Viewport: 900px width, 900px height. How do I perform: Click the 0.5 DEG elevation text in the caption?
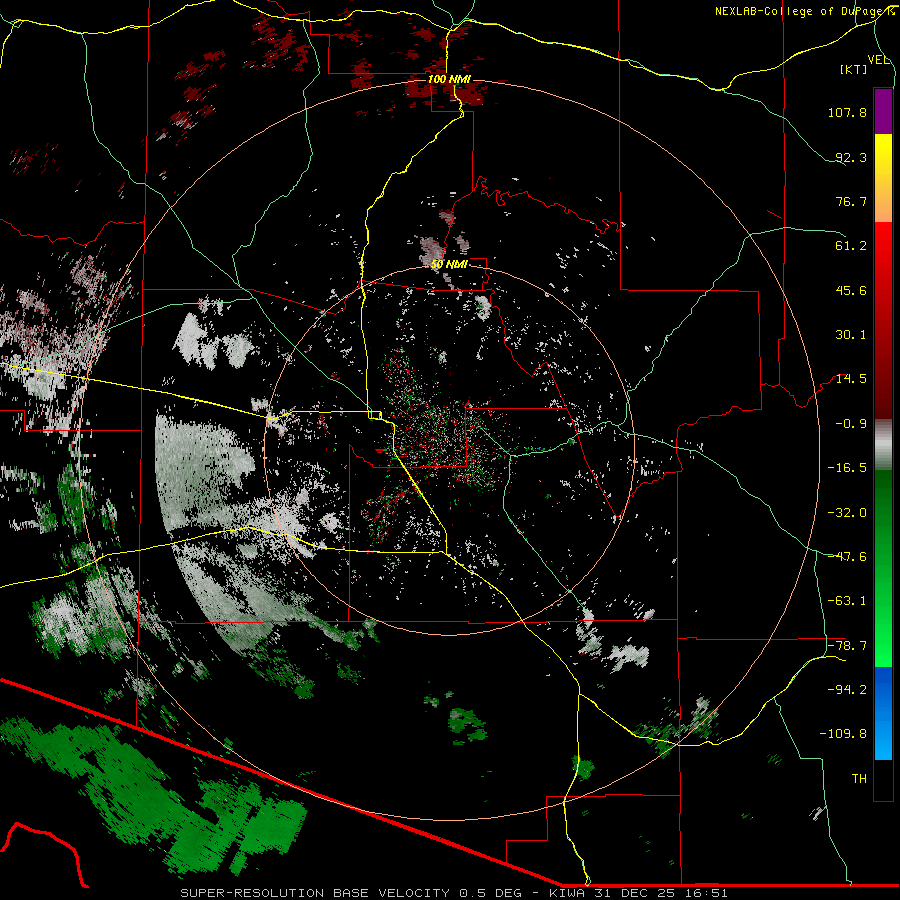(490, 893)
